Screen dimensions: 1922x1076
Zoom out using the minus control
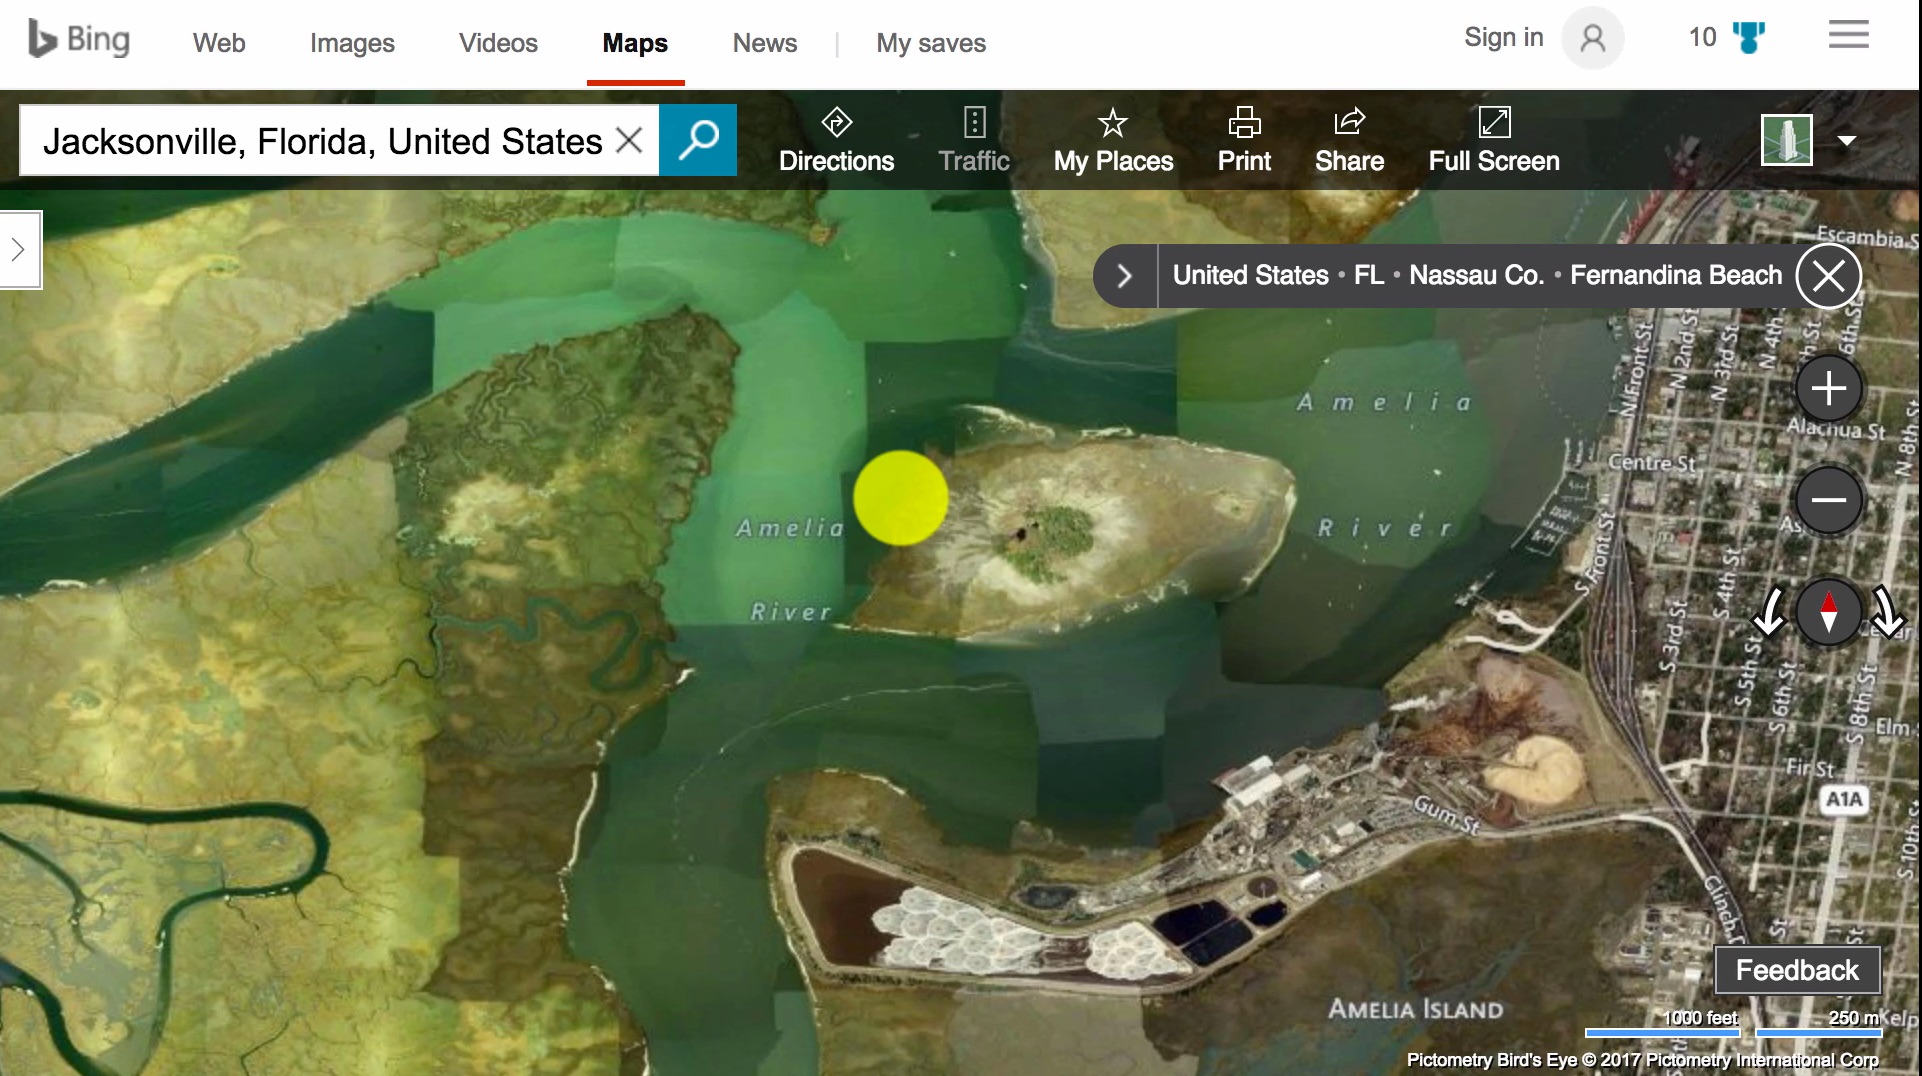coord(1828,500)
